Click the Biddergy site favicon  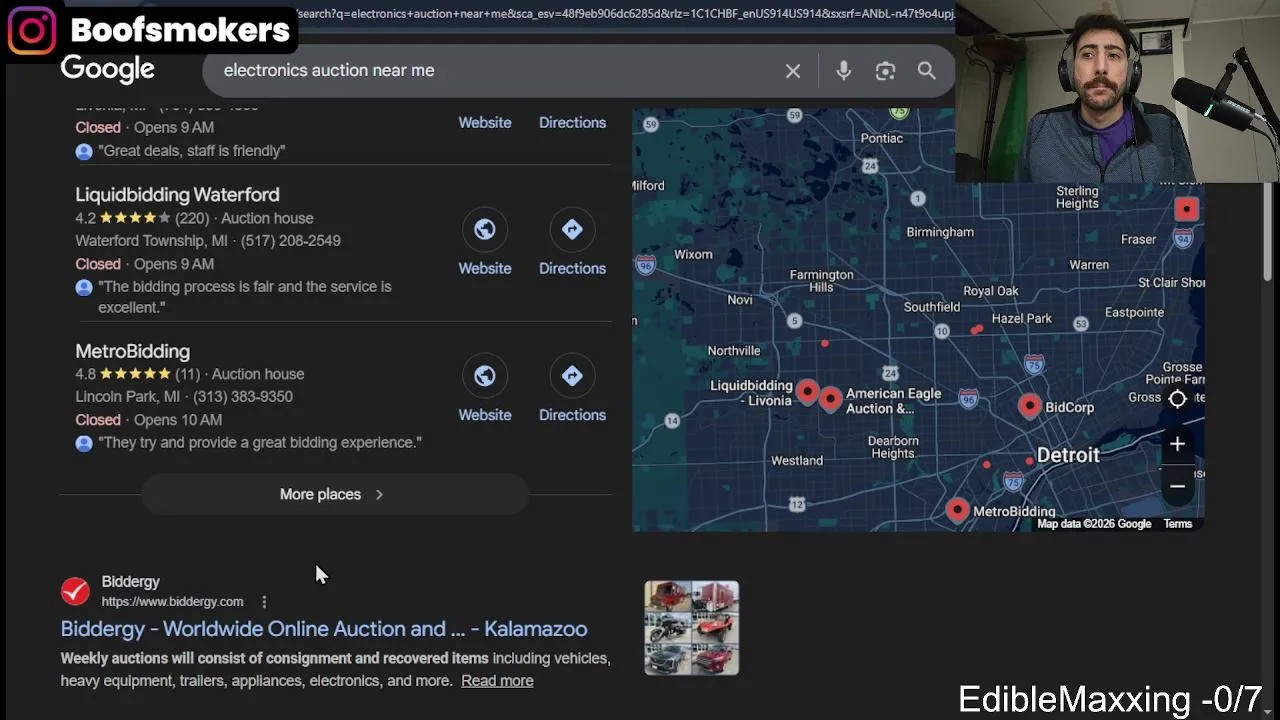click(x=75, y=591)
